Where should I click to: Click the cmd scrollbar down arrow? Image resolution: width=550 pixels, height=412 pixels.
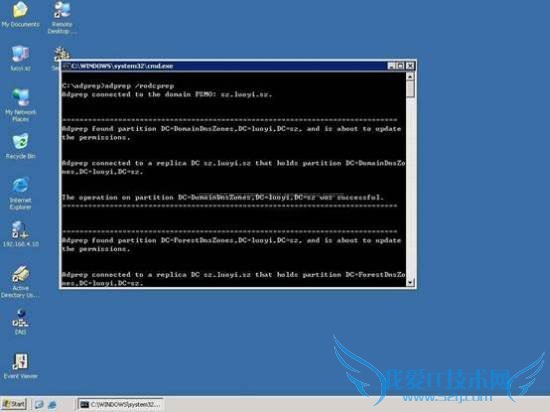click(x=410, y=282)
